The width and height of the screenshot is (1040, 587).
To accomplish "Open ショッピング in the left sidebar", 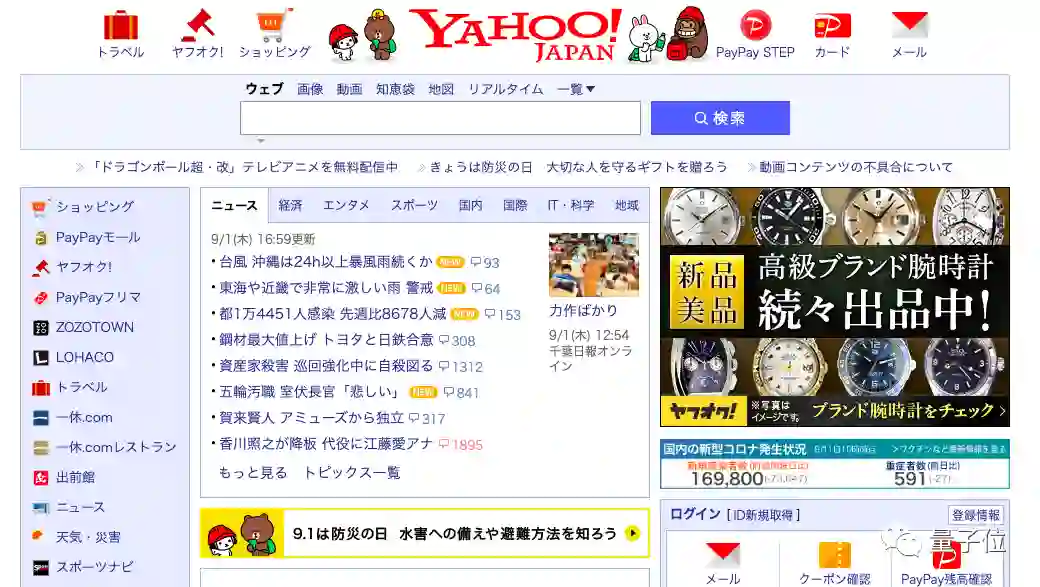I will pyautogui.click(x=95, y=207).
